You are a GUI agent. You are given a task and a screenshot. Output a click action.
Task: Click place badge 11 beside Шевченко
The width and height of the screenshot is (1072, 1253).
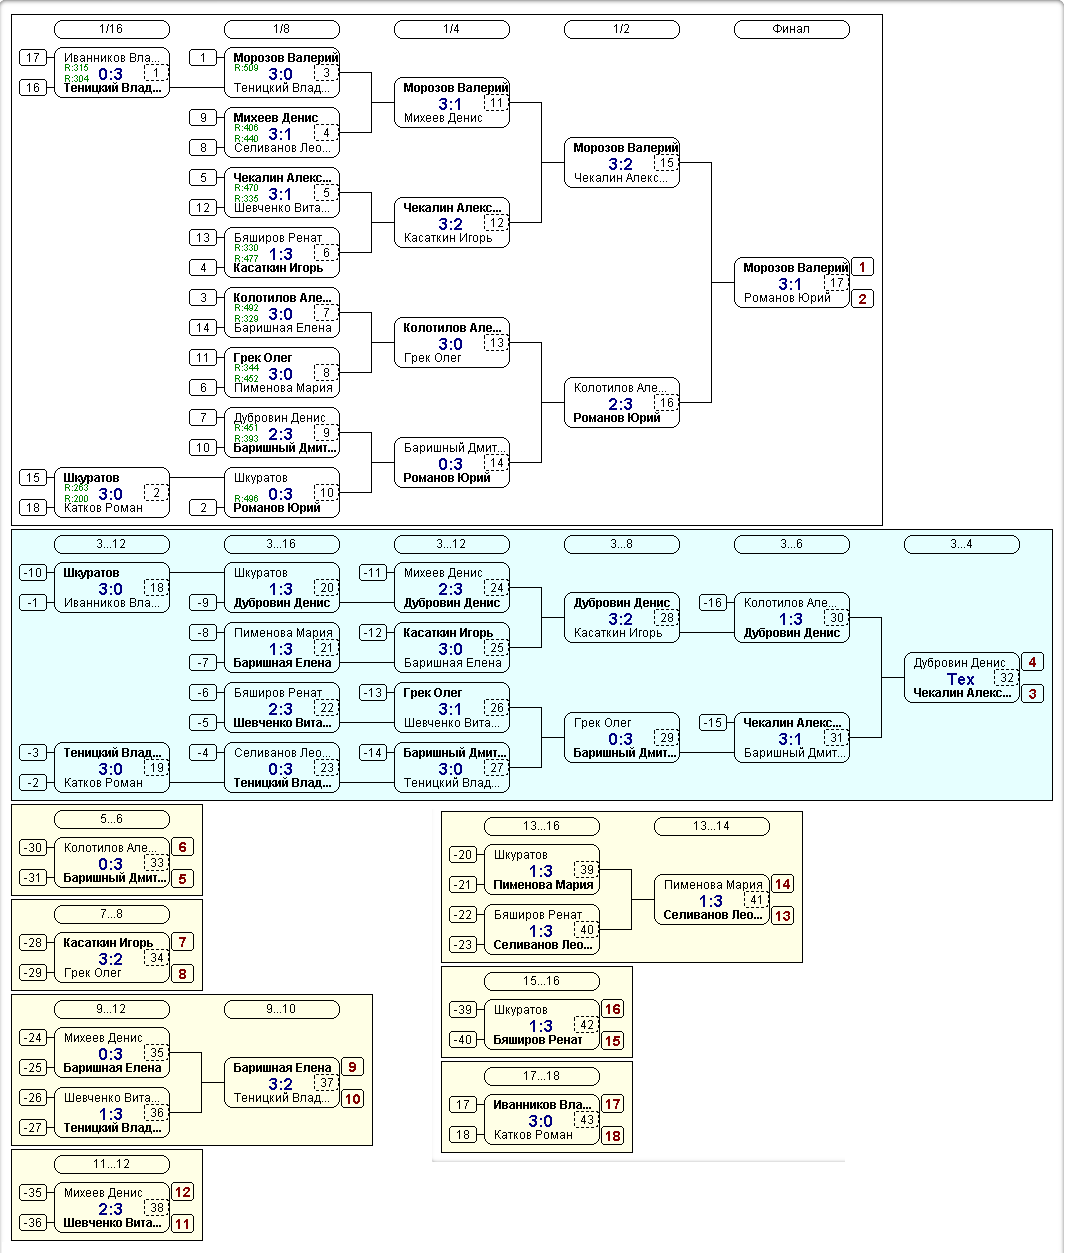pyautogui.click(x=182, y=1223)
